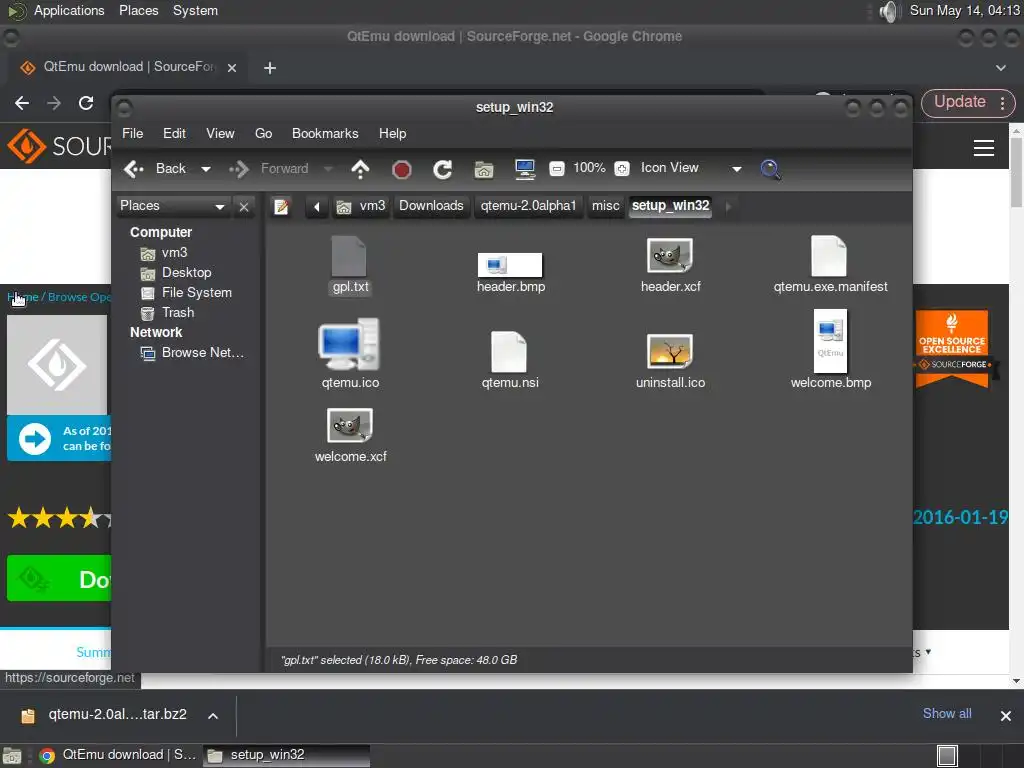
Task: Open the Forward history dropdown arrow
Action: click(328, 169)
